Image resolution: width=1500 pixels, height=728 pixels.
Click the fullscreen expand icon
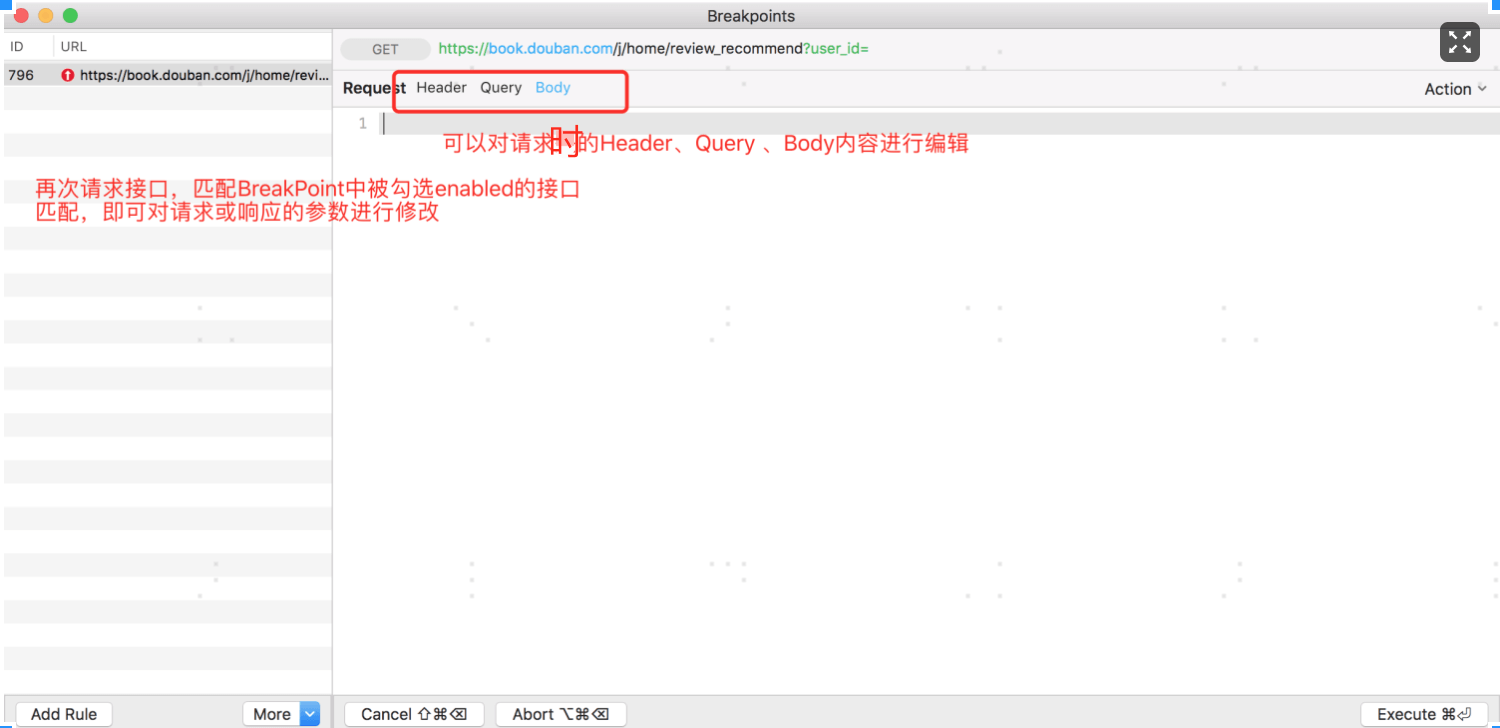(1459, 42)
